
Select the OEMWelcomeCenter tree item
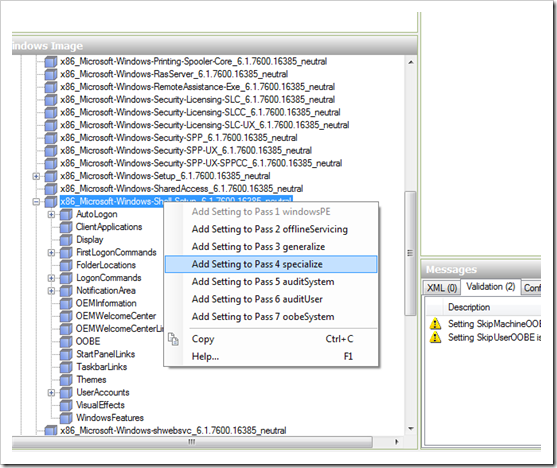click(x=116, y=316)
